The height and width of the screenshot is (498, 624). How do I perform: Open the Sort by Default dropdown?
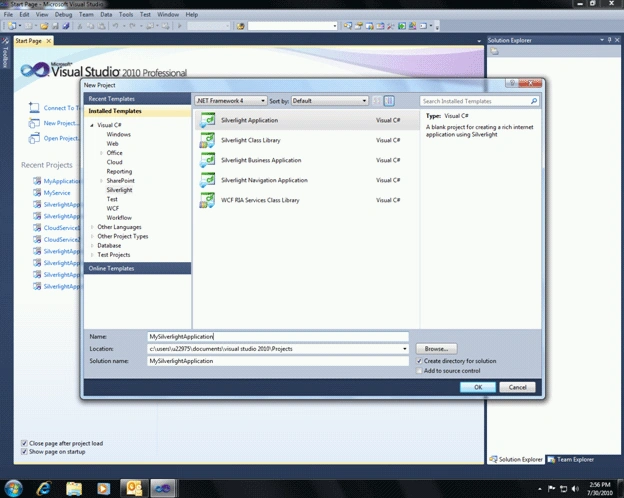330,101
